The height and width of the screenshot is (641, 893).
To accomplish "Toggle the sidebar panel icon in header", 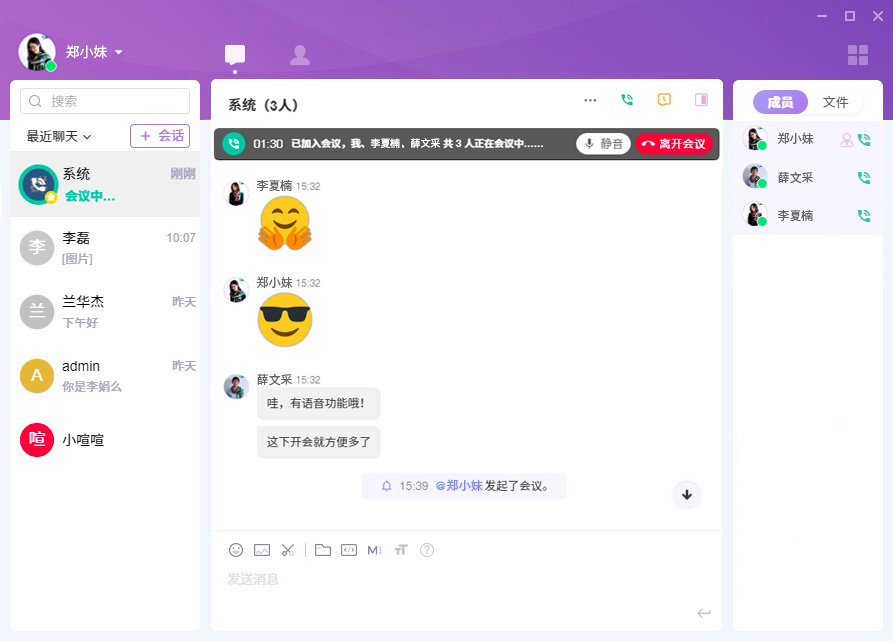I will tap(701, 100).
